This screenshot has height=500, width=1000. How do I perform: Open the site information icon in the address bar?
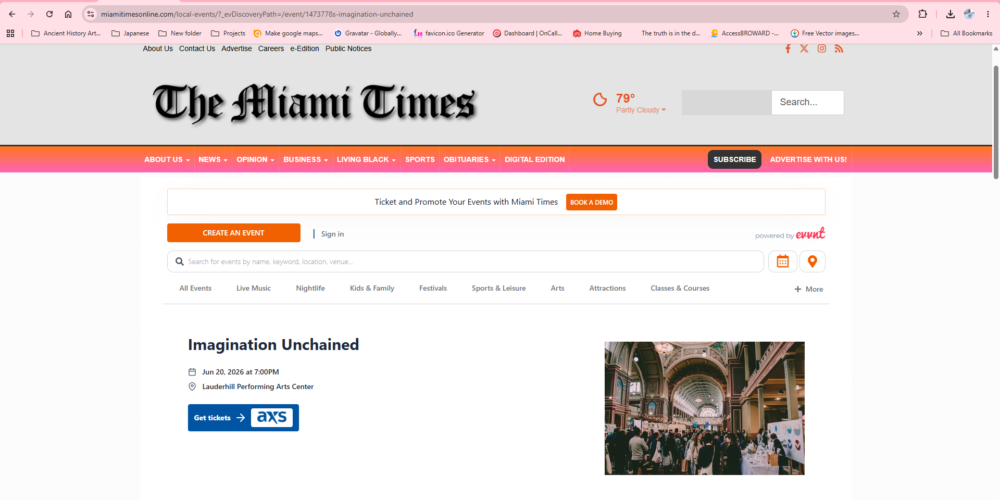[x=91, y=14]
